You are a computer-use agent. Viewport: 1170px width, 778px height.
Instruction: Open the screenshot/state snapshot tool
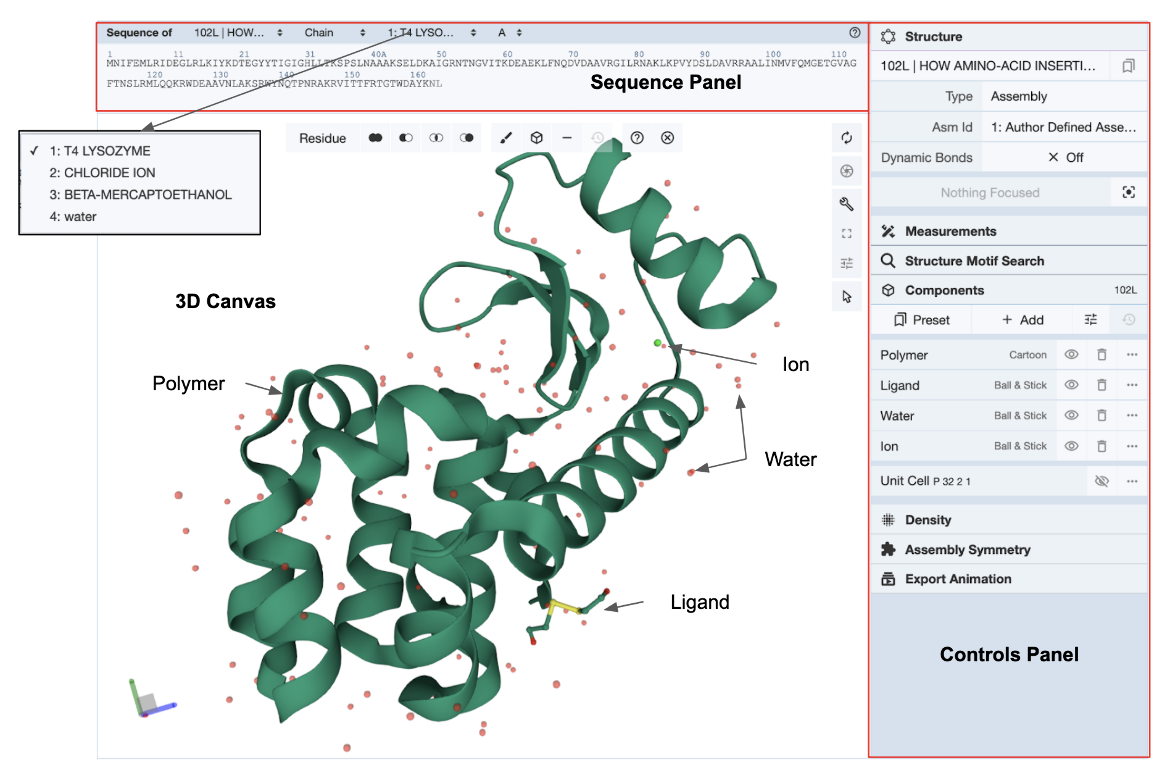[x=847, y=171]
